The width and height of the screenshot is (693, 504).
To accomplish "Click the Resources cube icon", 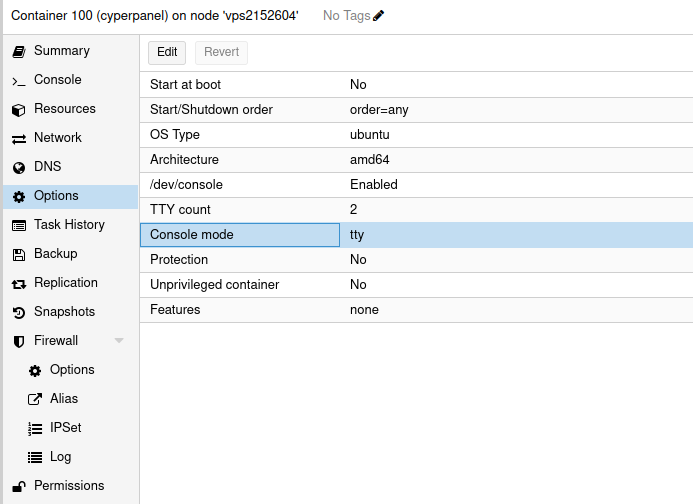I will (18, 109).
